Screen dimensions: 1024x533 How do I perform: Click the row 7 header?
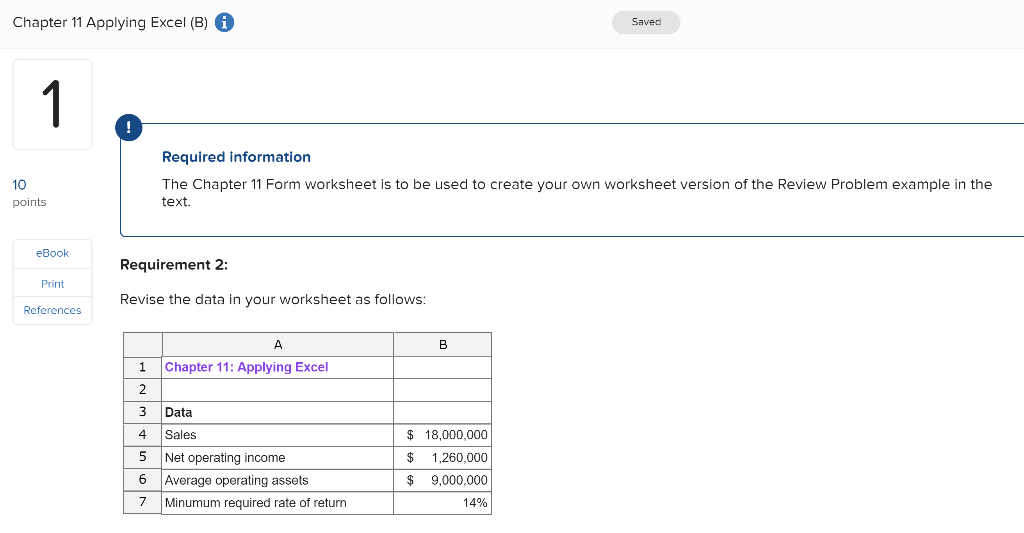[x=142, y=502]
